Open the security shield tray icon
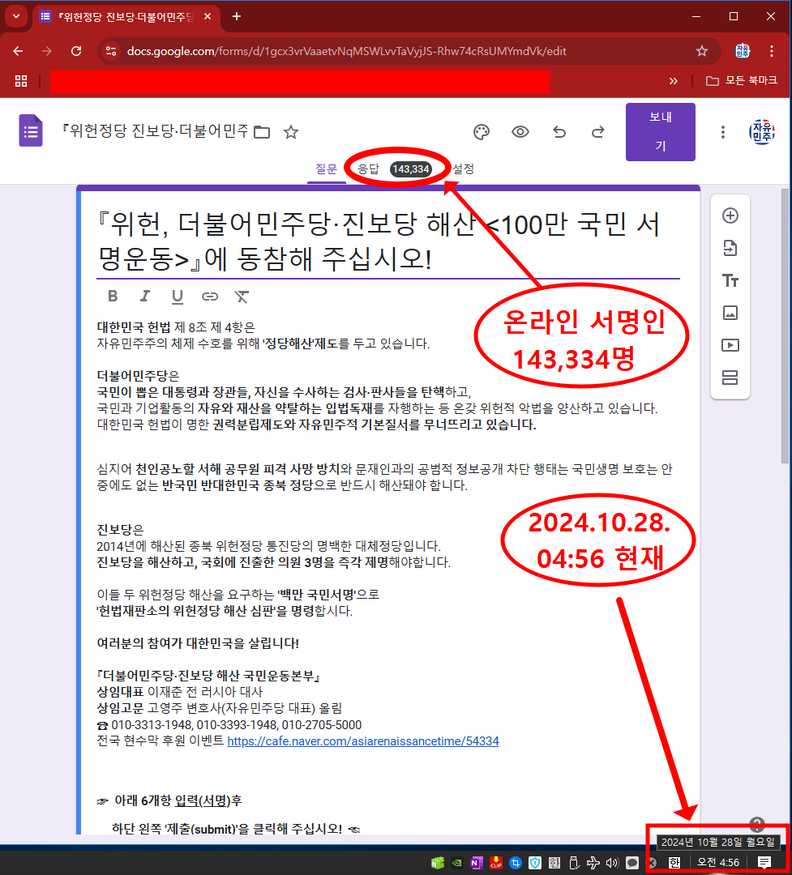Image resolution: width=792 pixels, height=875 pixels. 535,863
